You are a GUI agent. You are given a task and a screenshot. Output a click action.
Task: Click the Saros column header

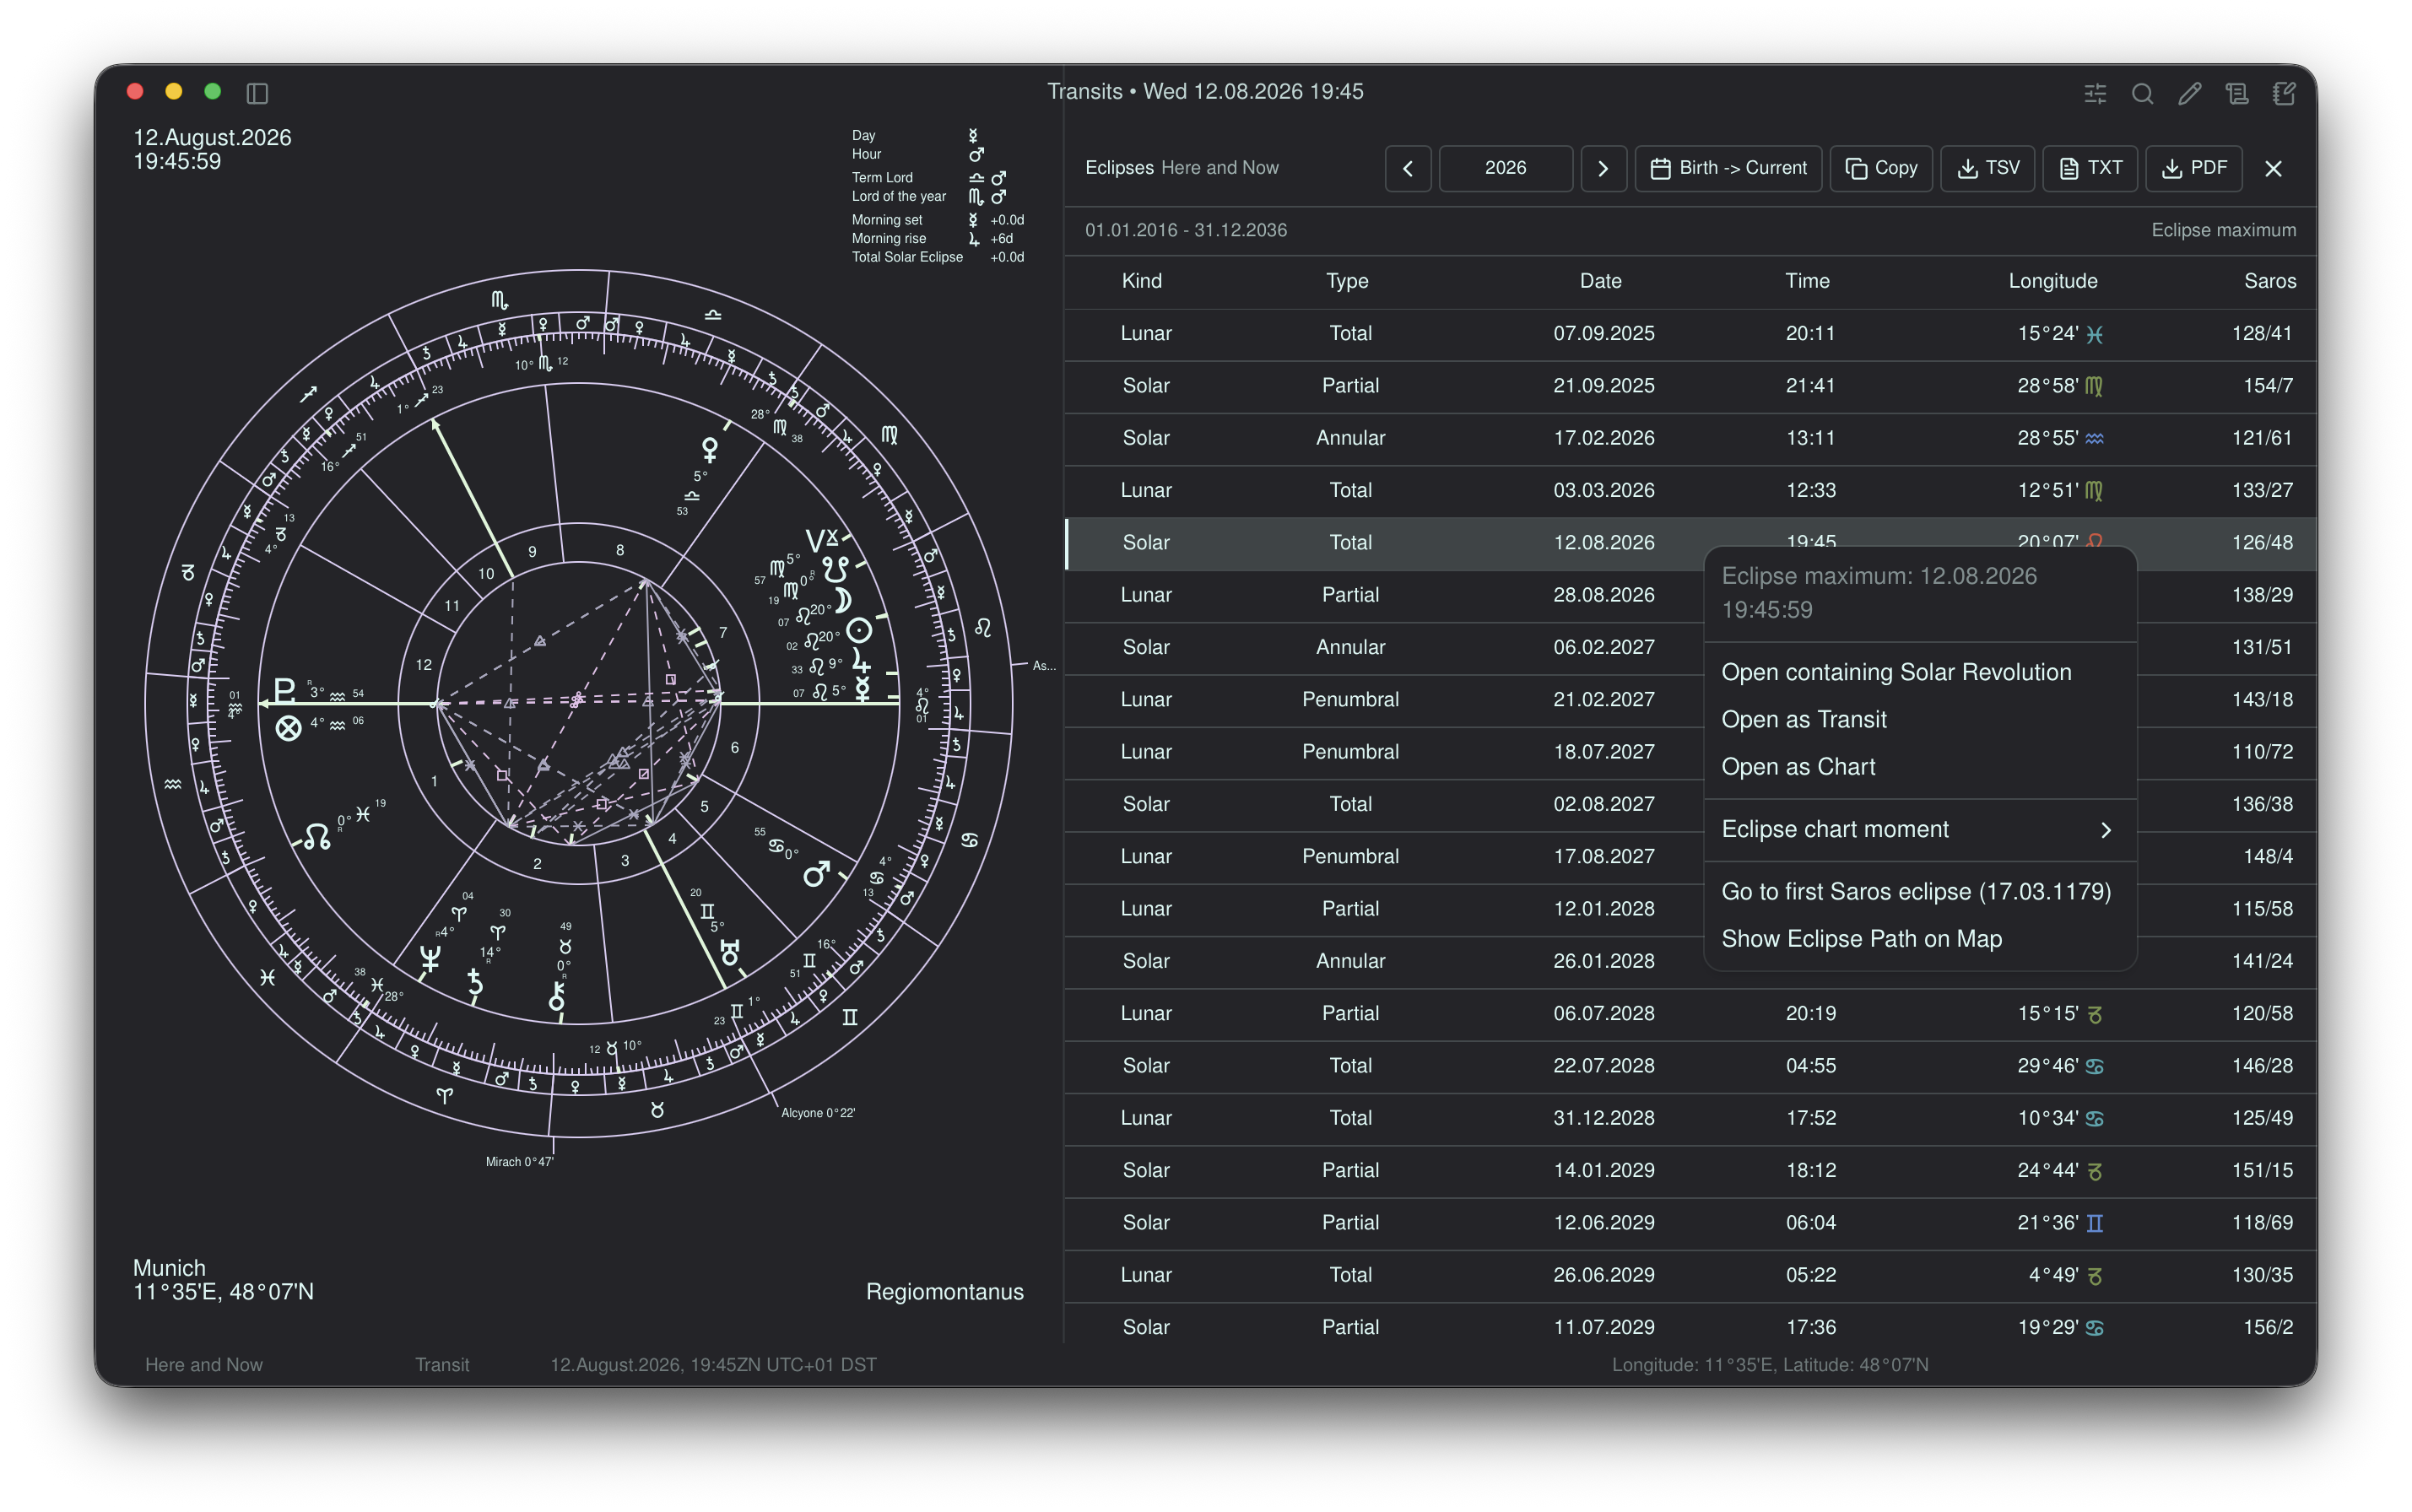(x=2269, y=281)
